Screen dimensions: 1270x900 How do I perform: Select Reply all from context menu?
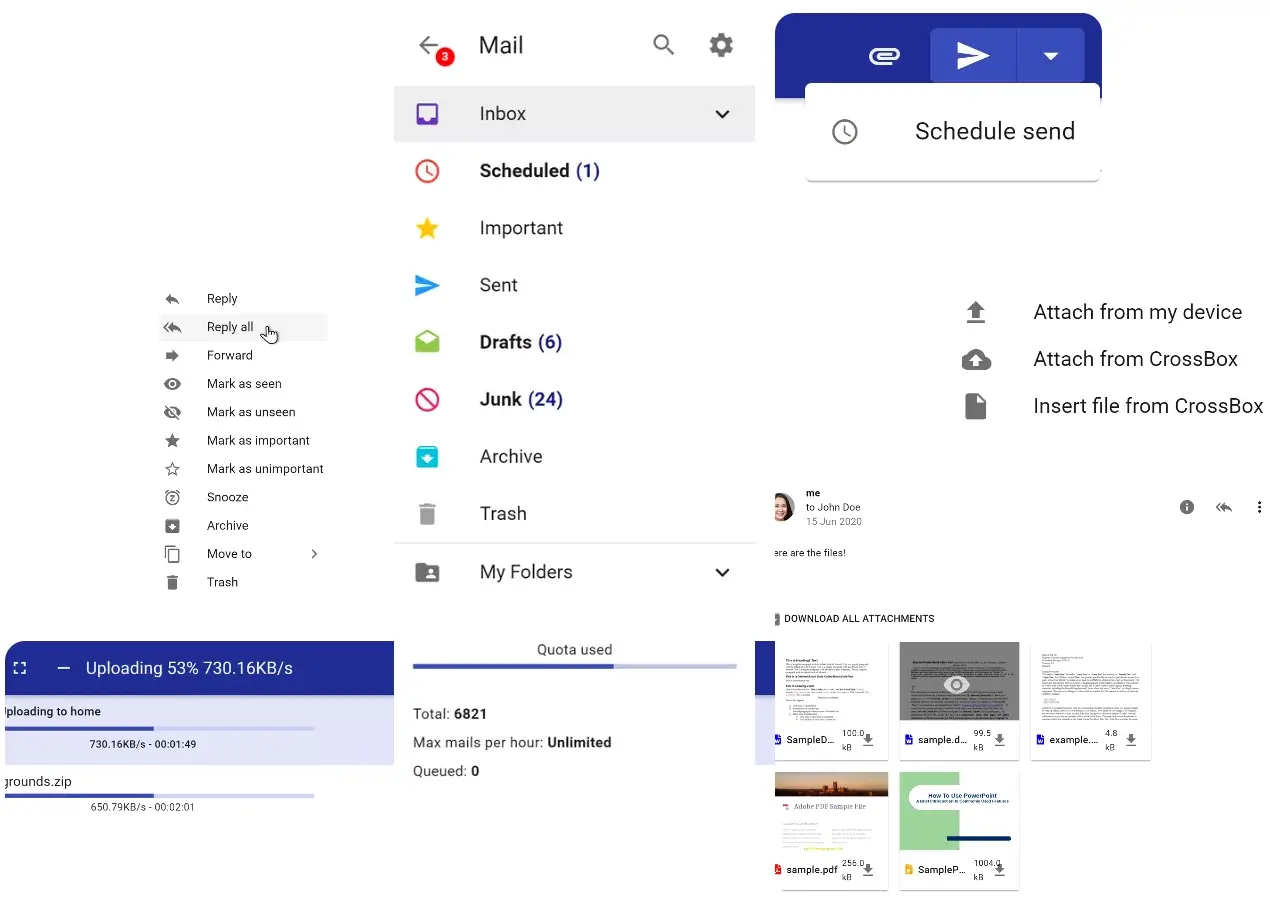tap(231, 327)
